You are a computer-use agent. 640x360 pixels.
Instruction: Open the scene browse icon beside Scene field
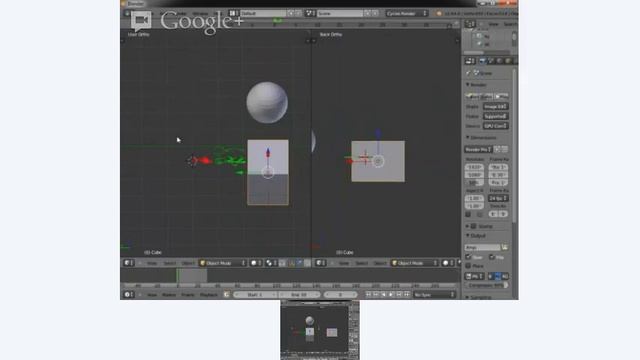point(310,13)
